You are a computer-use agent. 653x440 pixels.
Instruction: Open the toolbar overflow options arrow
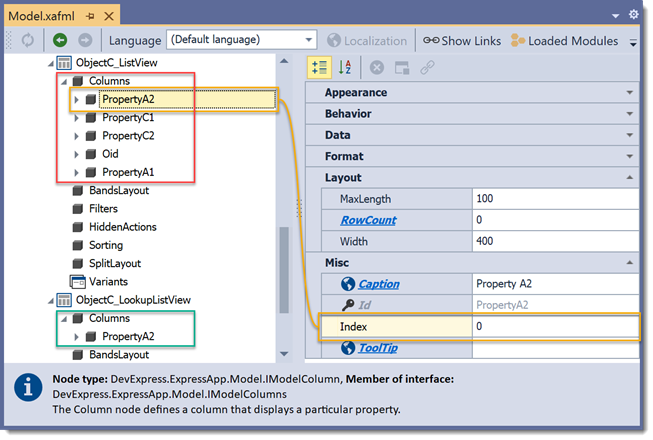633,42
